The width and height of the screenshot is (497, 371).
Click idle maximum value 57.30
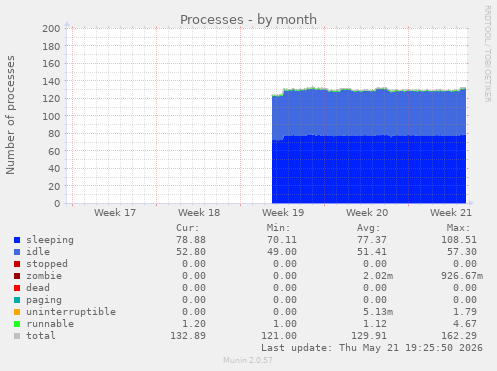(x=462, y=252)
